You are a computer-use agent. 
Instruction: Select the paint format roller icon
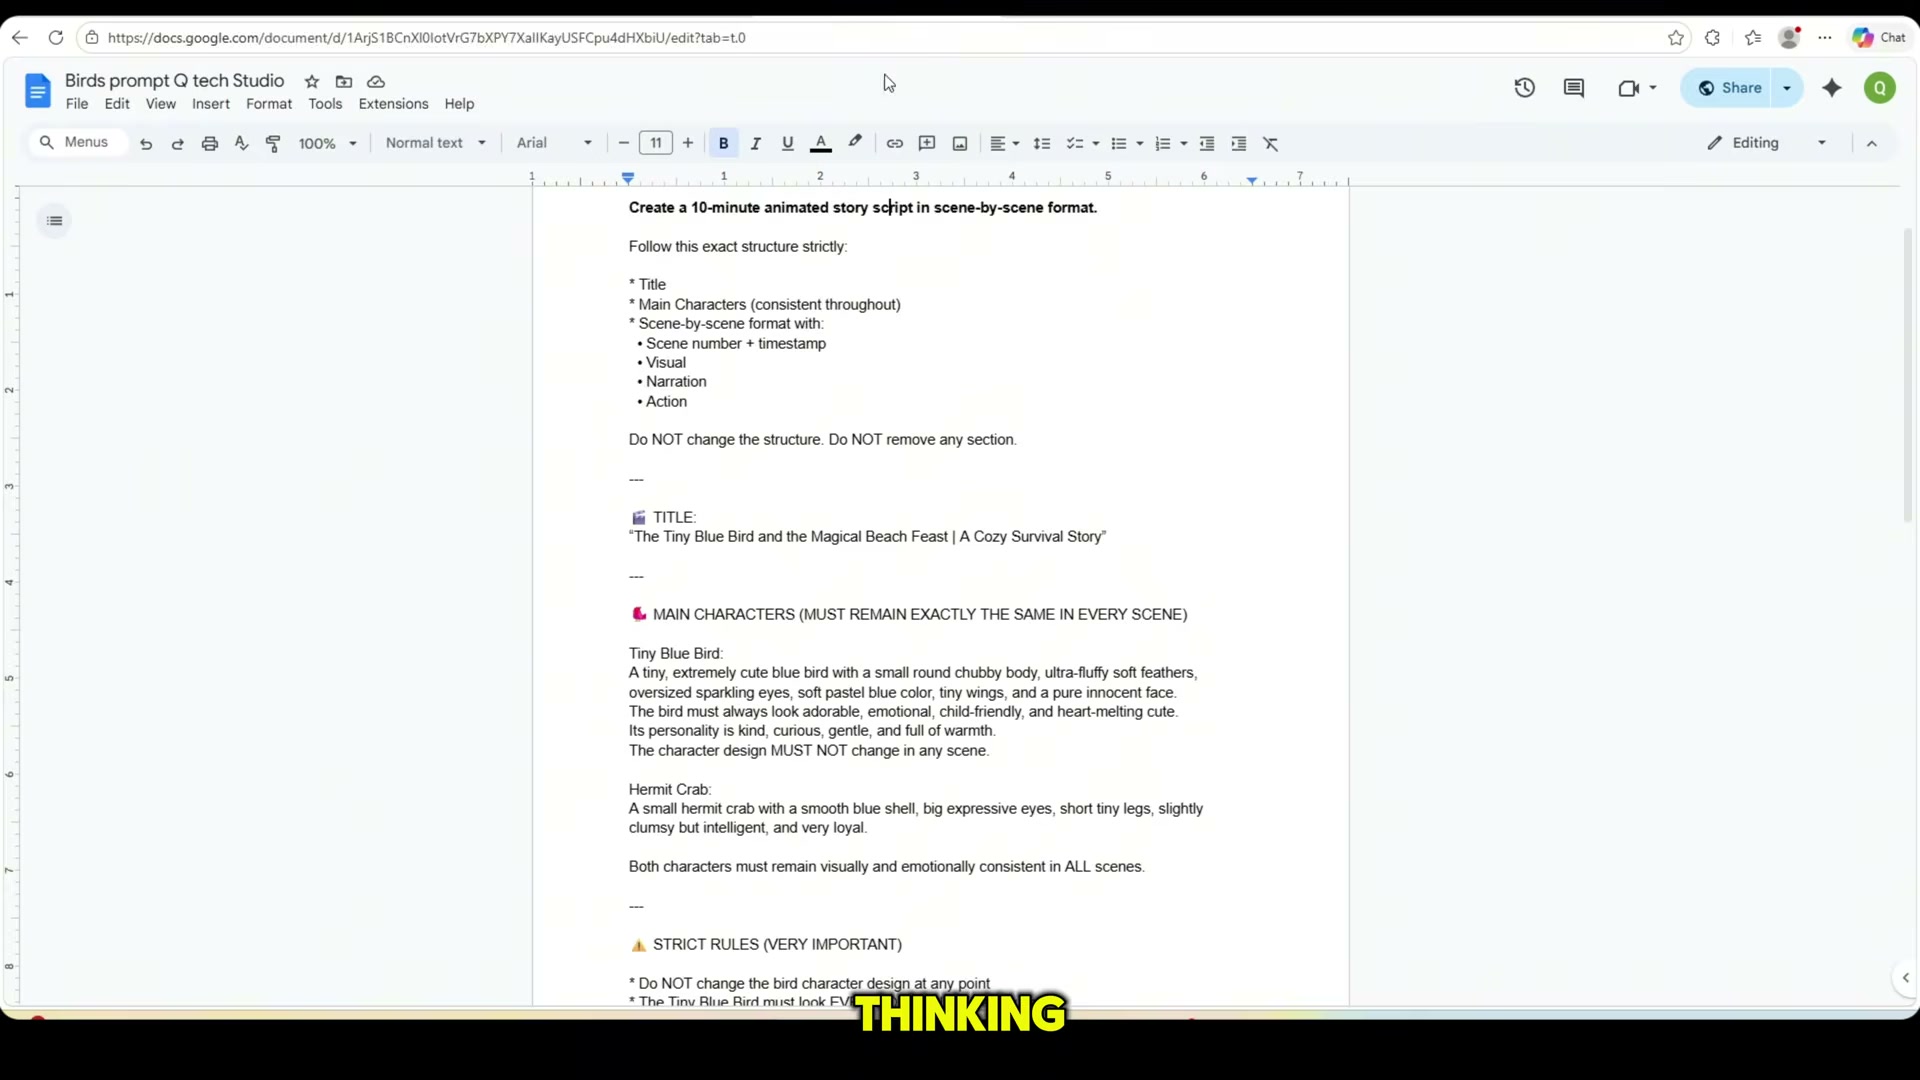coord(273,144)
